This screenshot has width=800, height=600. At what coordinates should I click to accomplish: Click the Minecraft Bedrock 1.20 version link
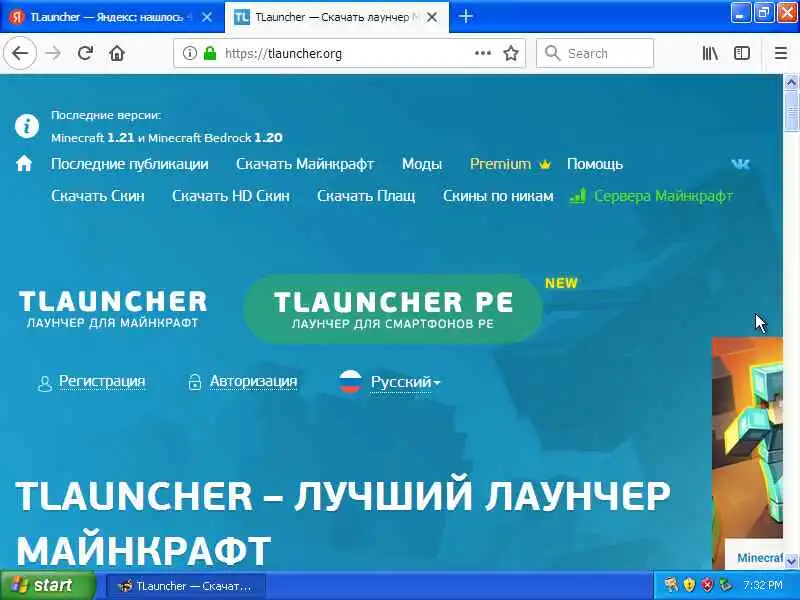215,138
